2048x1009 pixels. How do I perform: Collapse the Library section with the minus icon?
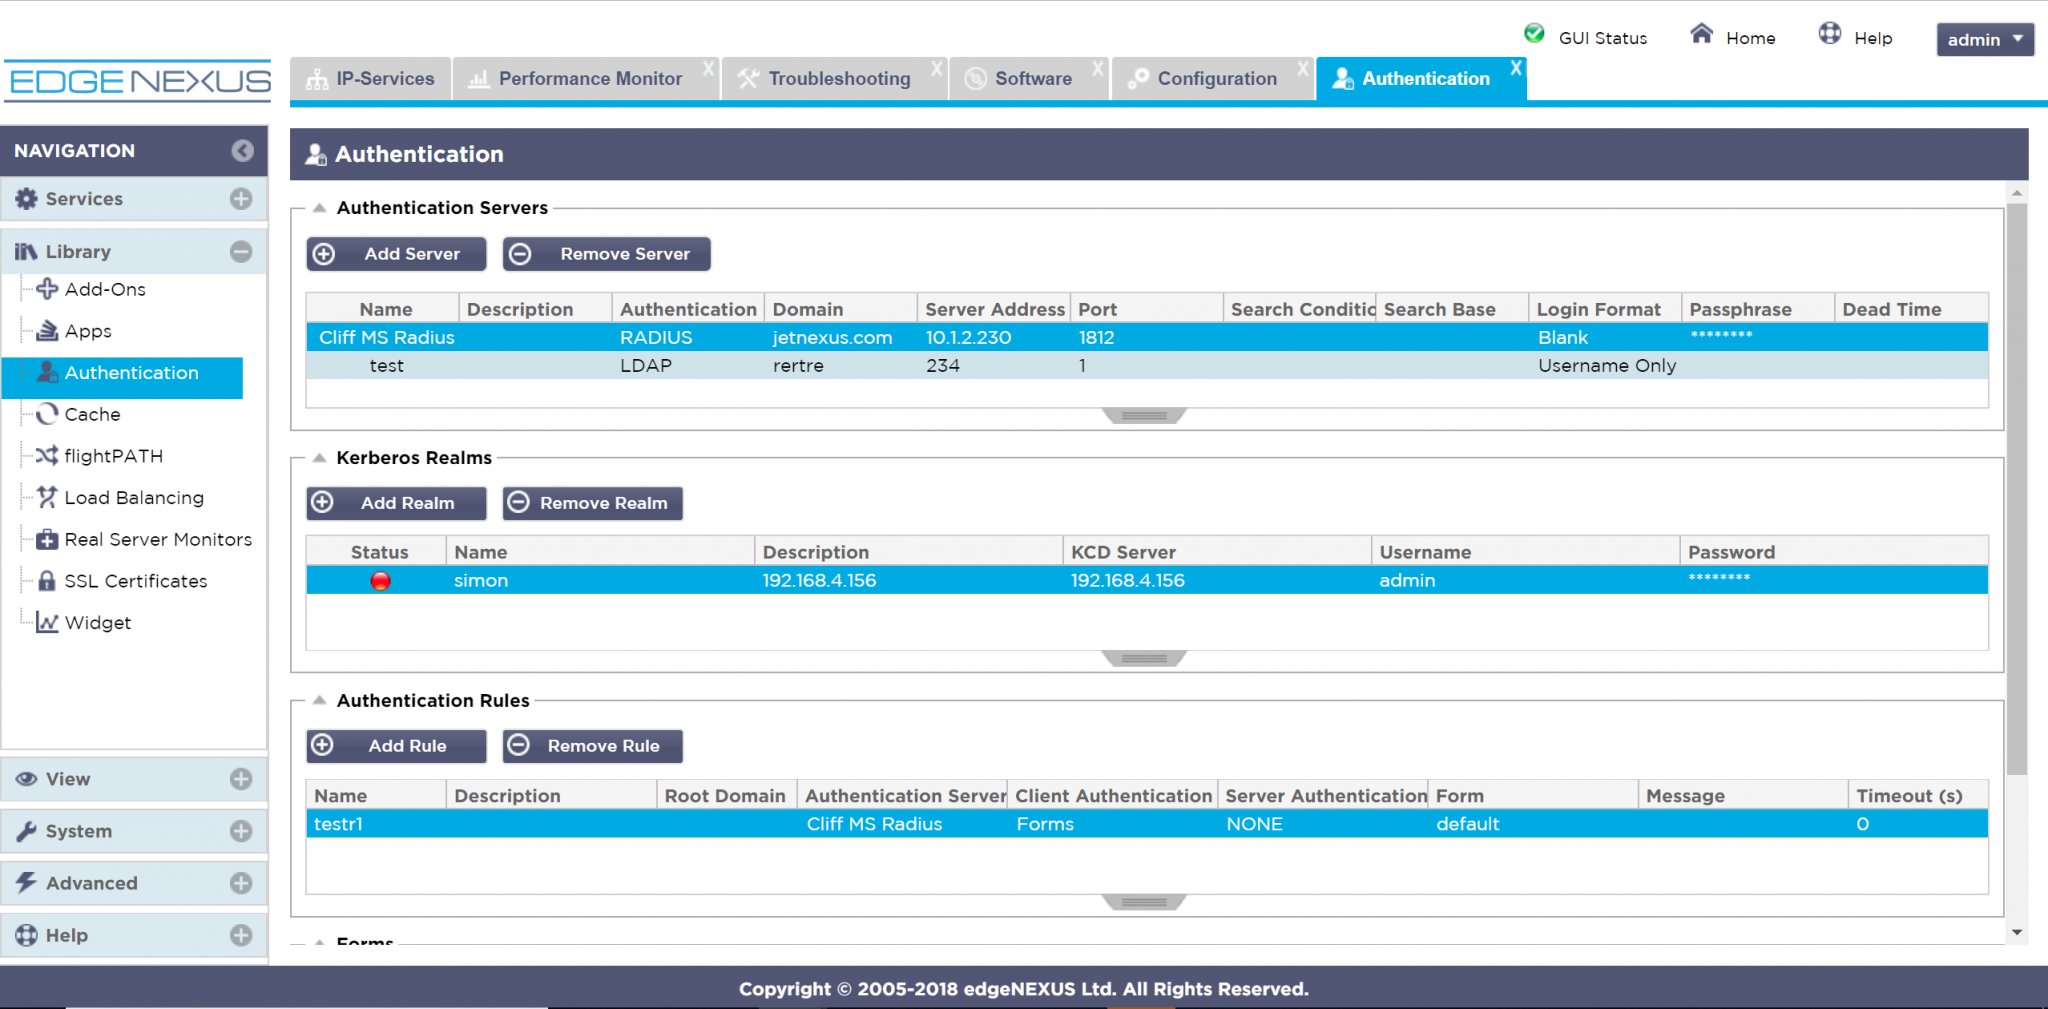[x=240, y=251]
